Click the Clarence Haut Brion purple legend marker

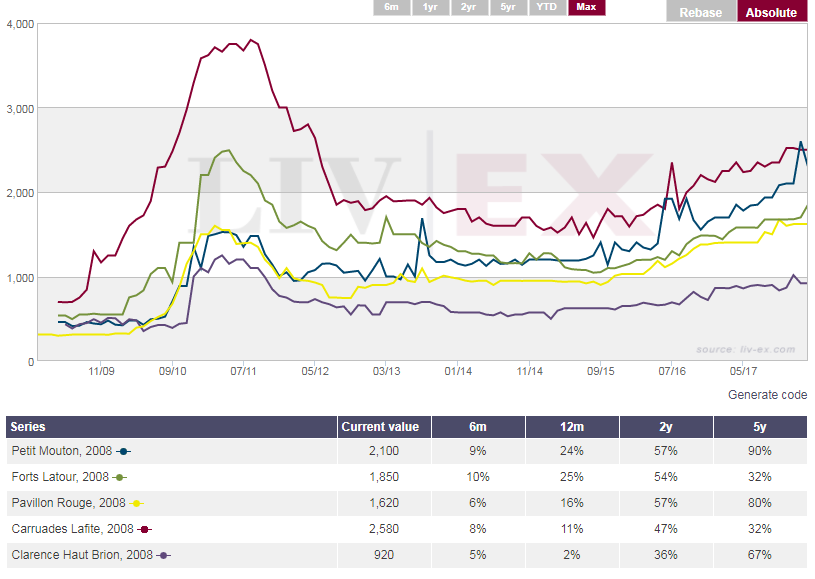(164, 555)
